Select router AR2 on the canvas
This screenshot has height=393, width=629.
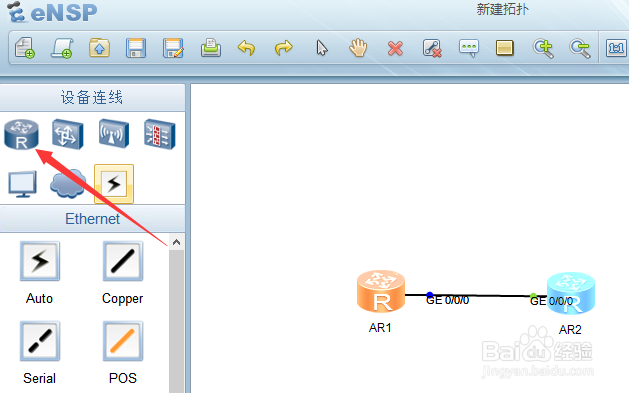(x=571, y=293)
